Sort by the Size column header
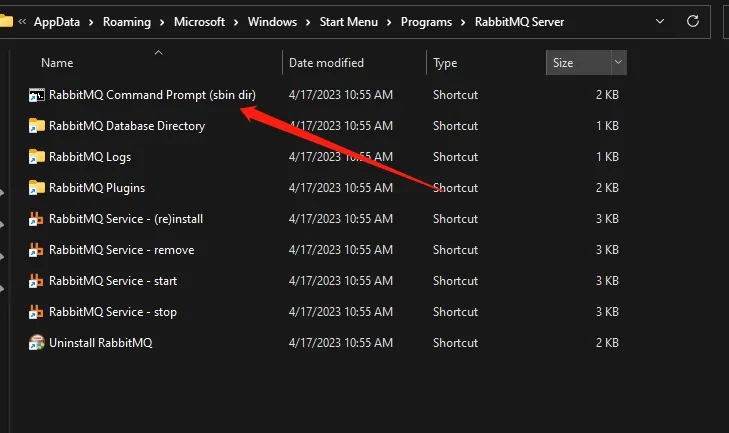 [x=563, y=63]
